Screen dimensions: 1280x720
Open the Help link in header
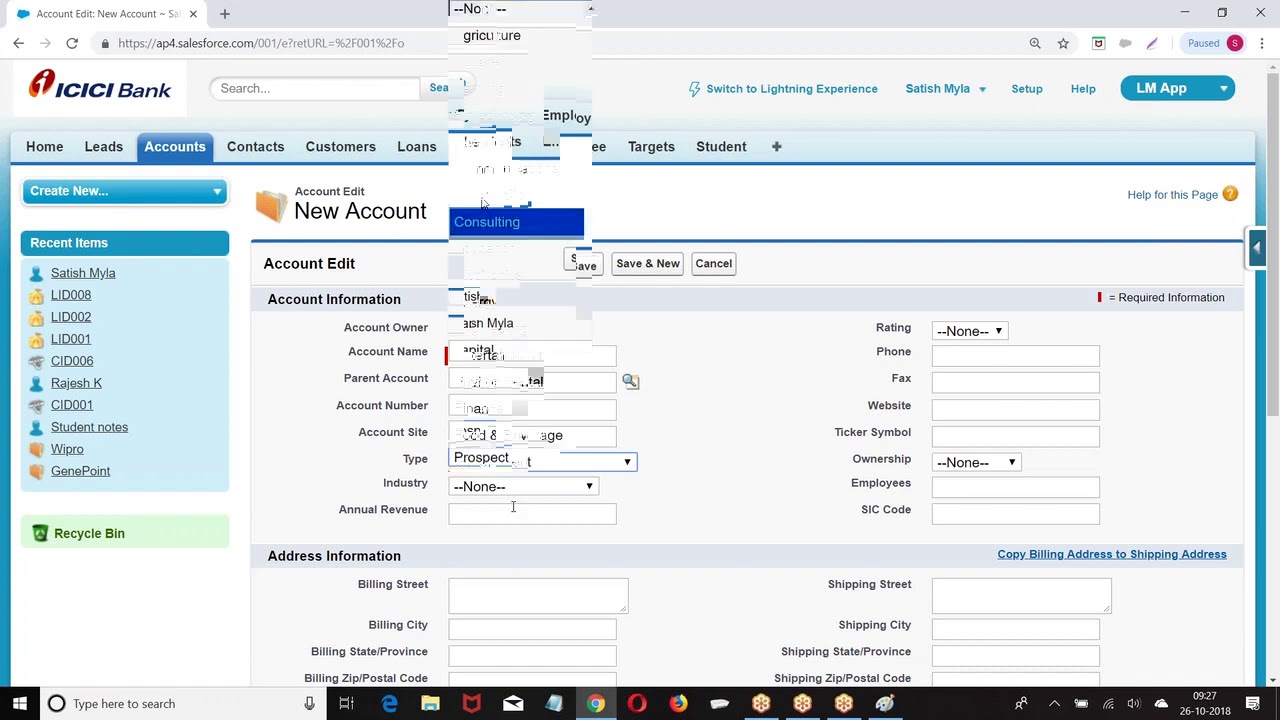pos(1083,89)
